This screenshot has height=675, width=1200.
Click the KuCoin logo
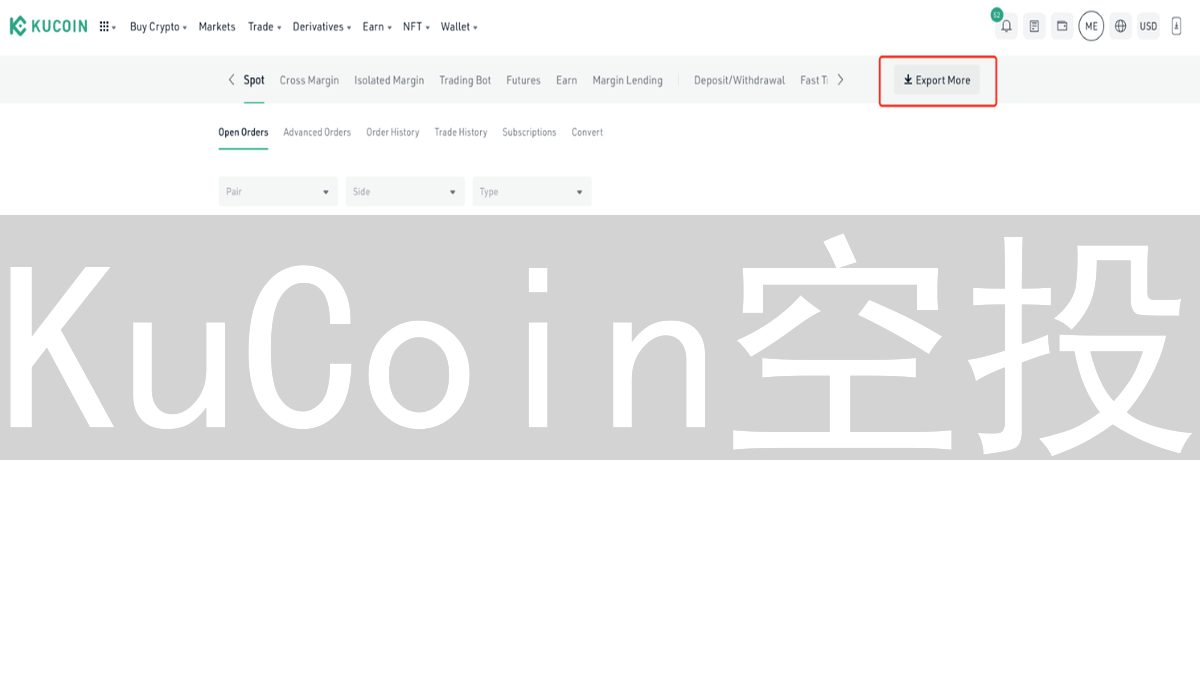point(48,26)
